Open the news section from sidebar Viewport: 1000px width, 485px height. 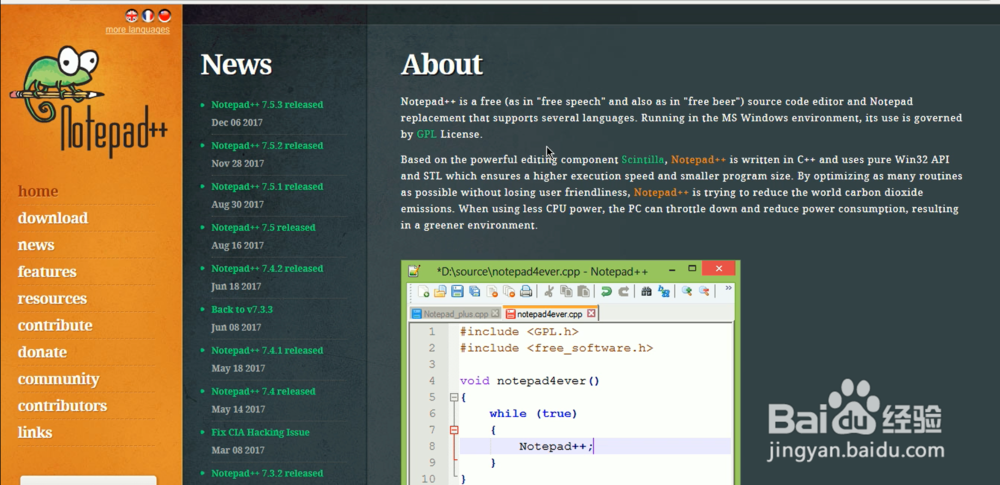pos(36,245)
